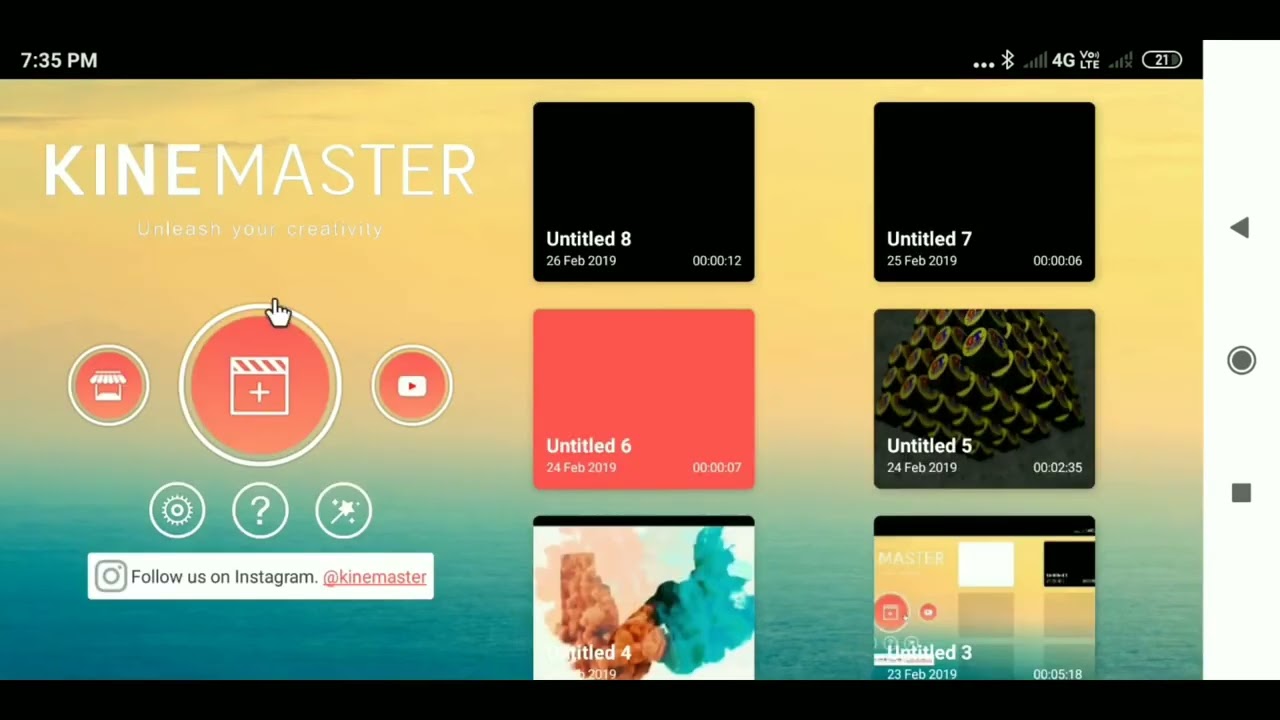Tap the Android home circle button

tap(1241, 361)
